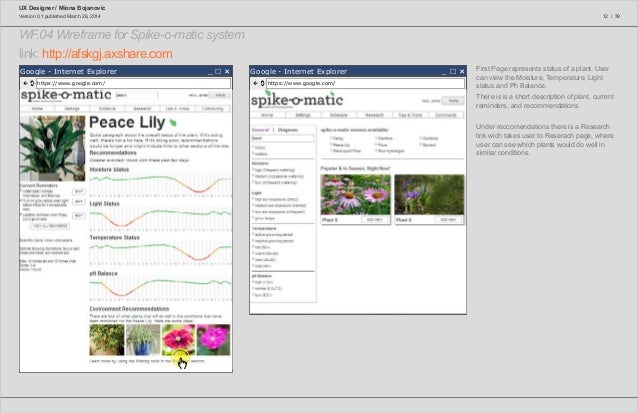Screen dimensions: 638x413
Task: Switch to the Diagnose filter tab
Action: tap(288, 130)
